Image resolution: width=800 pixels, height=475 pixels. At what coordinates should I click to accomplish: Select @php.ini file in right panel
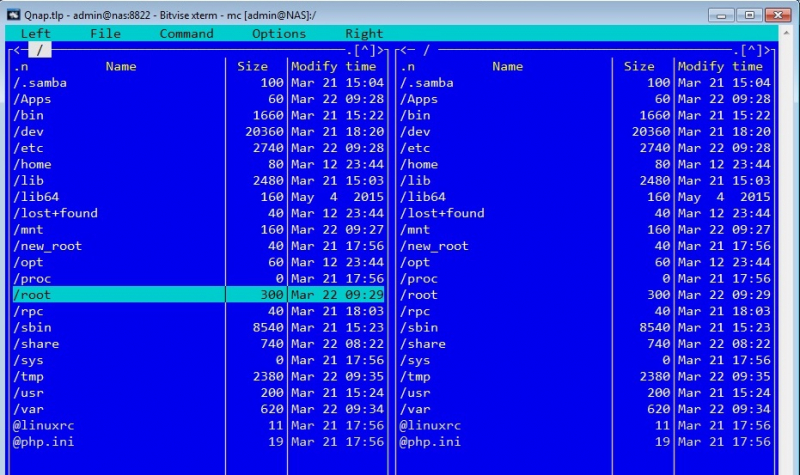(x=431, y=441)
